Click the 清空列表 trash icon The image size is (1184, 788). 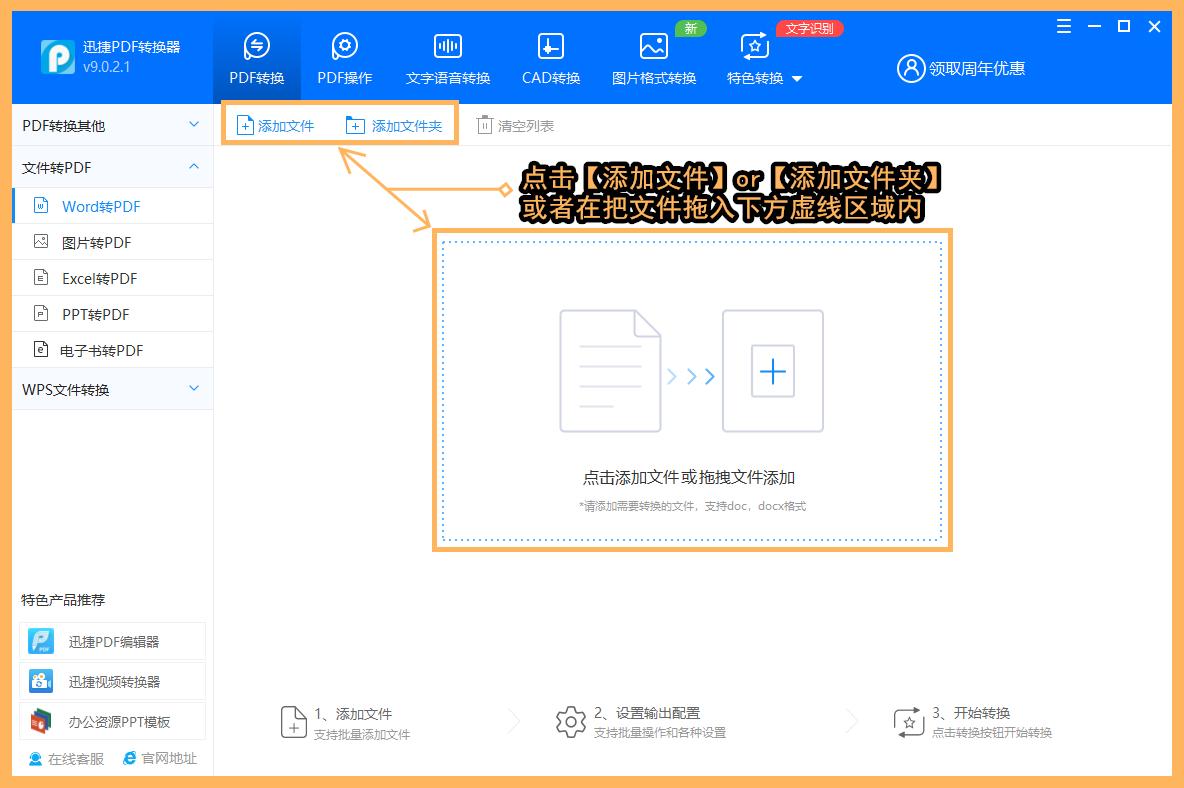pos(482,125)
